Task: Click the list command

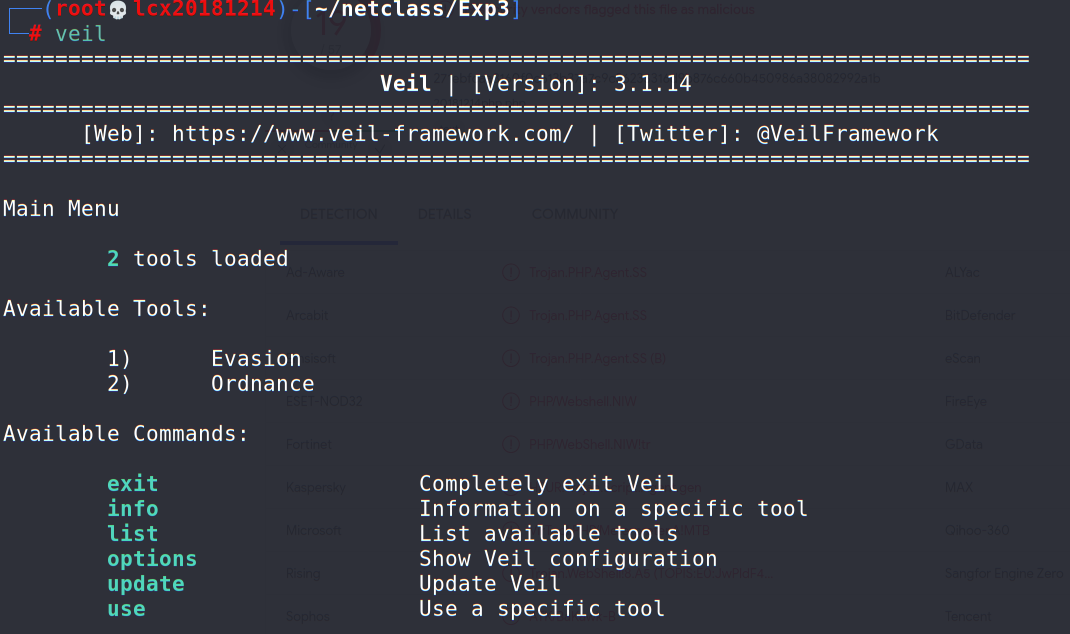Action: 132,534
